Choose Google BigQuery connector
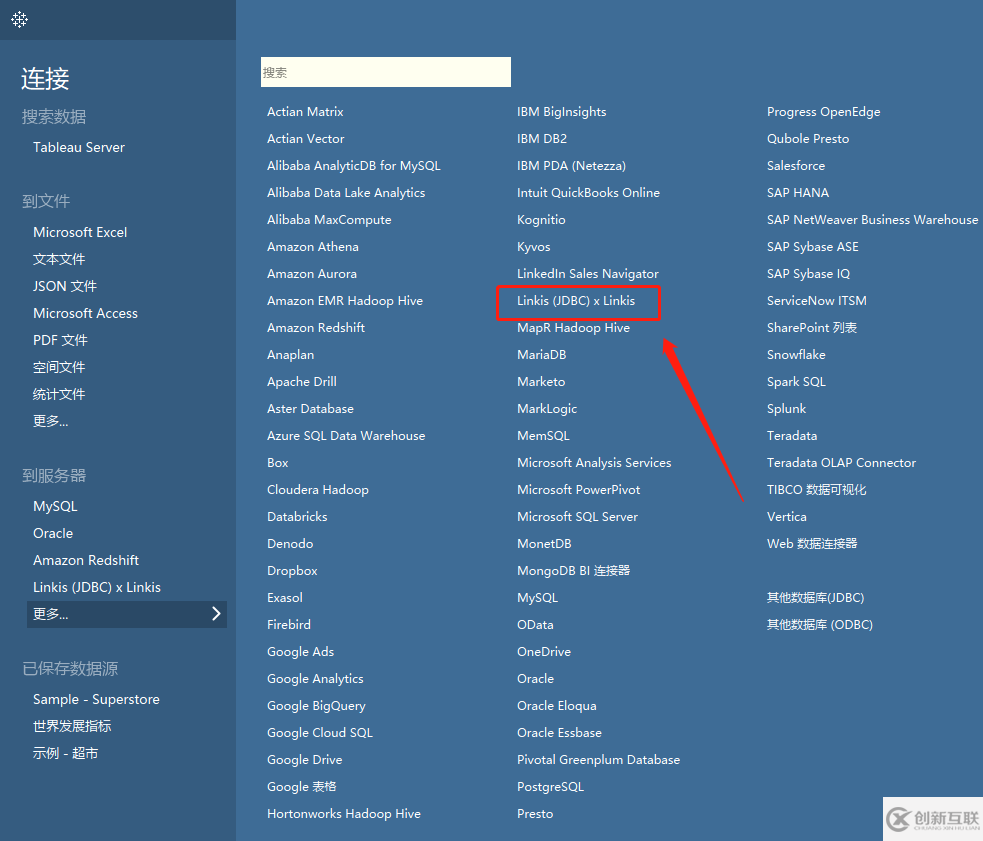 point(317,706)
